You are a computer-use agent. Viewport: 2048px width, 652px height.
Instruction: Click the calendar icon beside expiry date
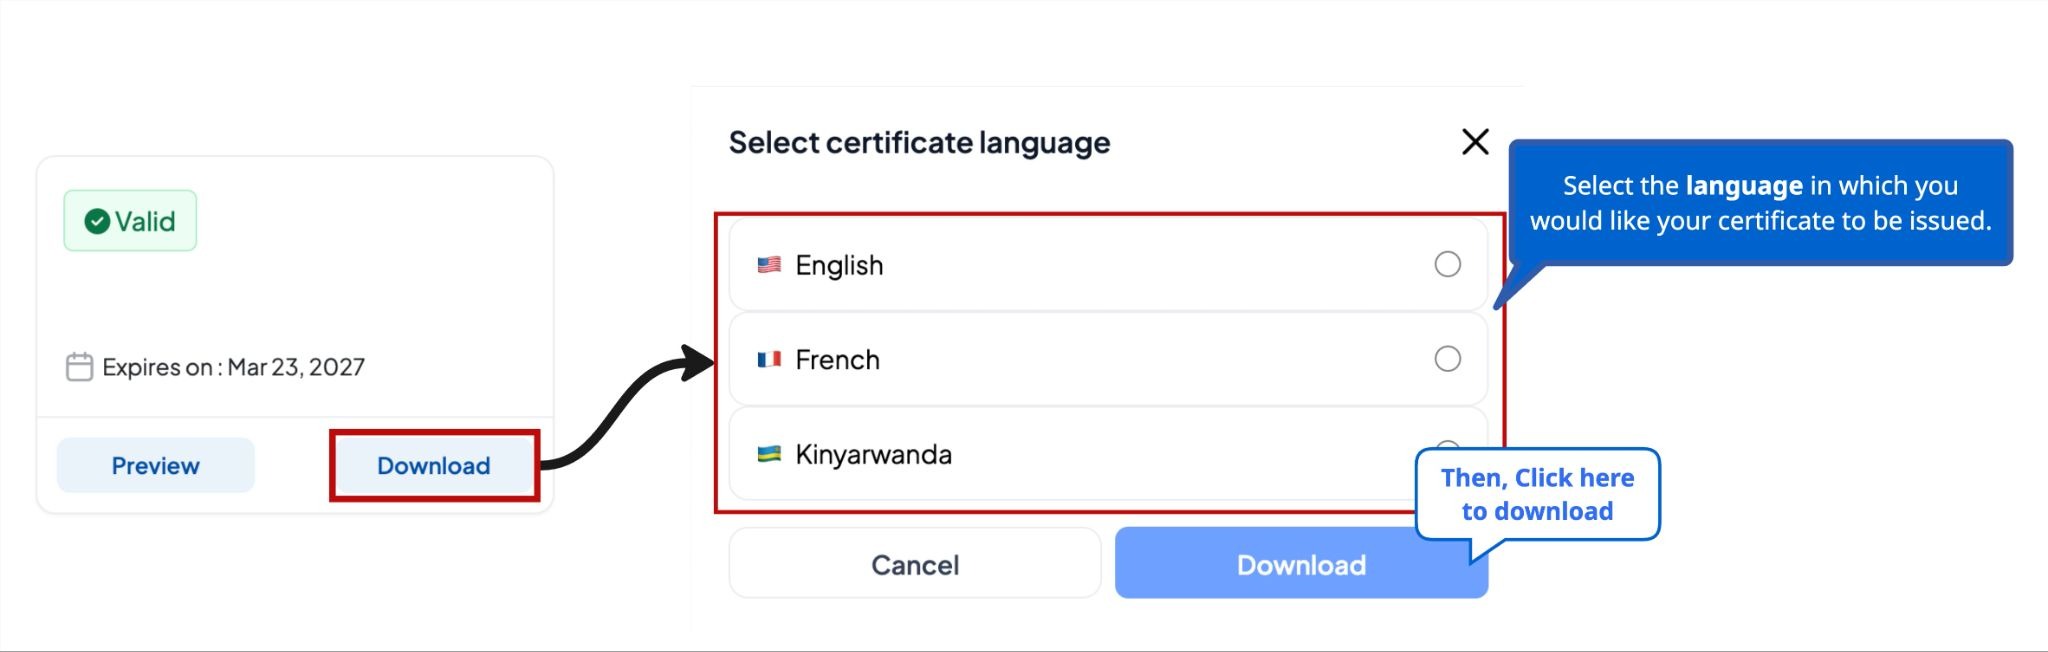coord(79,367)
